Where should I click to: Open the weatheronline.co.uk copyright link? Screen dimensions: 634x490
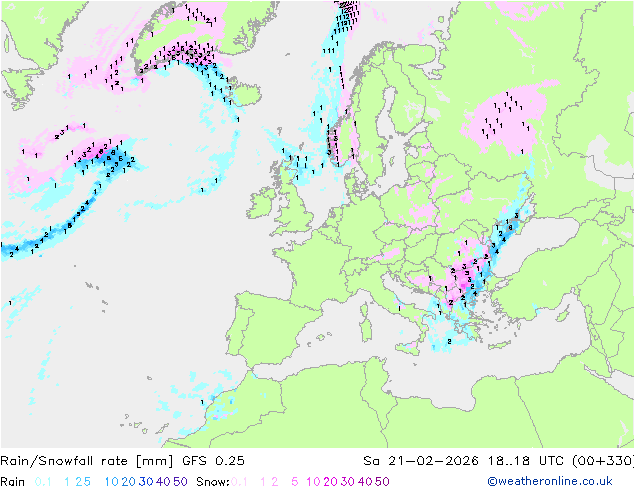[550, 481]
